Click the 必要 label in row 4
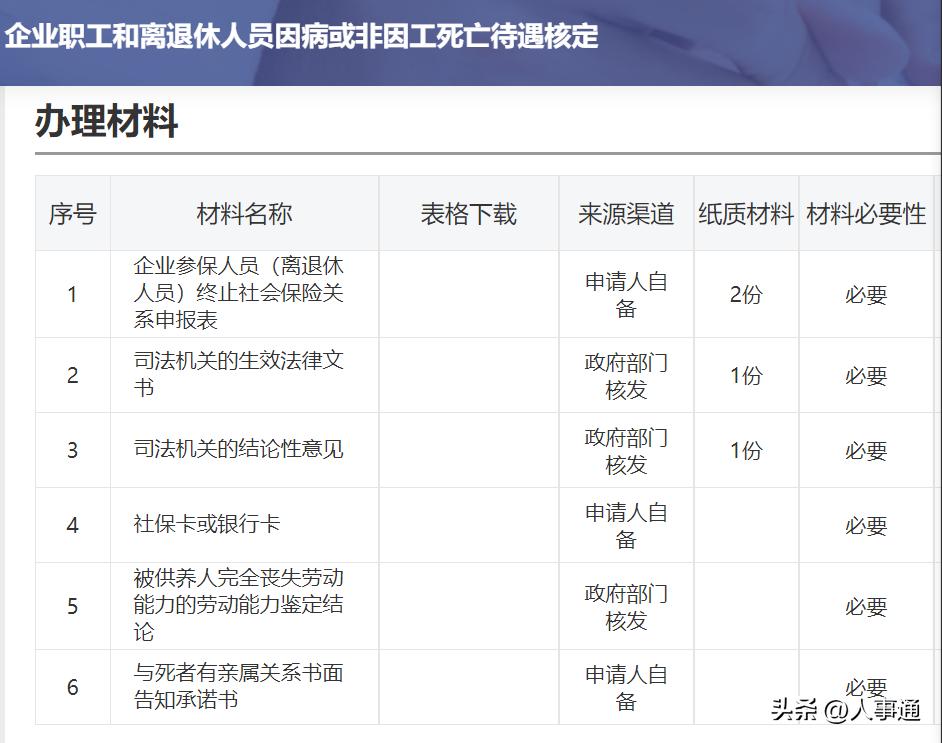The image size is (942, 743). coord(866,525)
